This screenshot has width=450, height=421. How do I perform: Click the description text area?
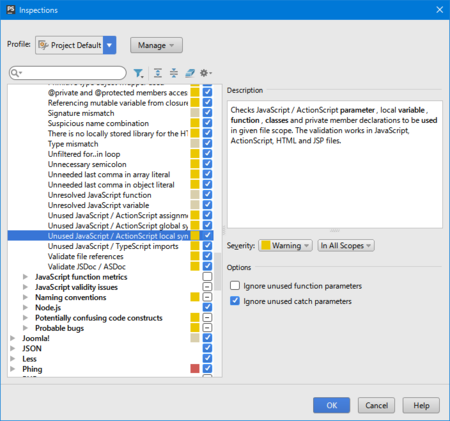(x=335, y=164)
